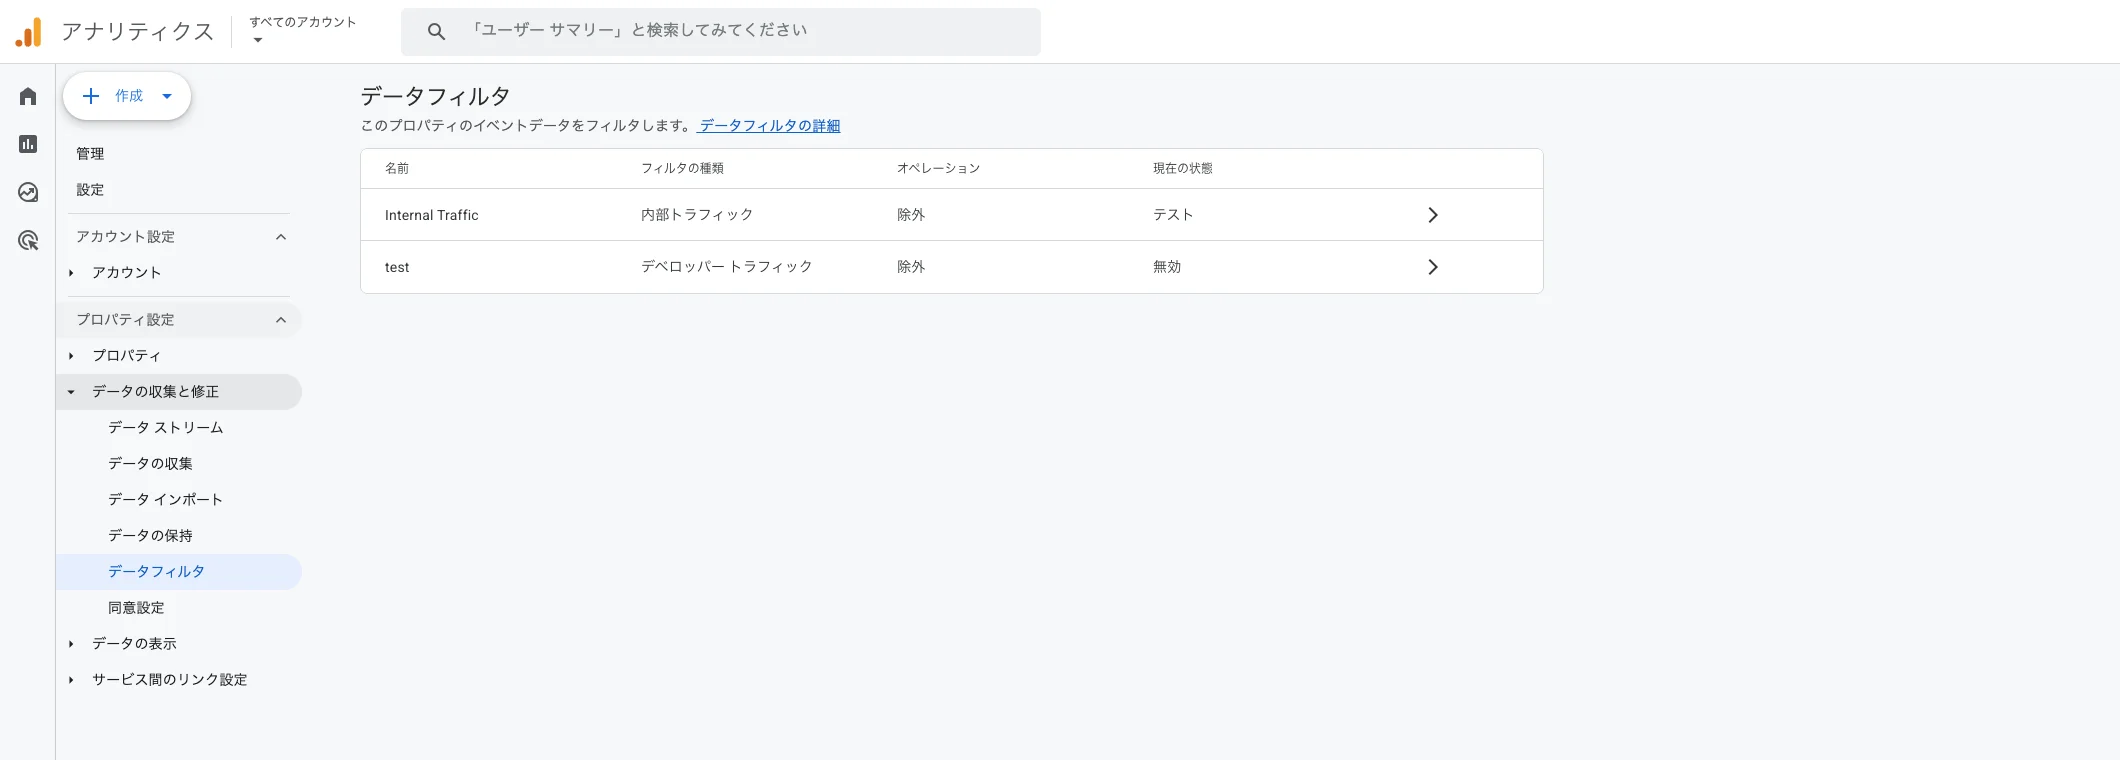Click the Internal Traffic filter name
The height and width of the screenshot is (760, 2120).
coord(432,215)
